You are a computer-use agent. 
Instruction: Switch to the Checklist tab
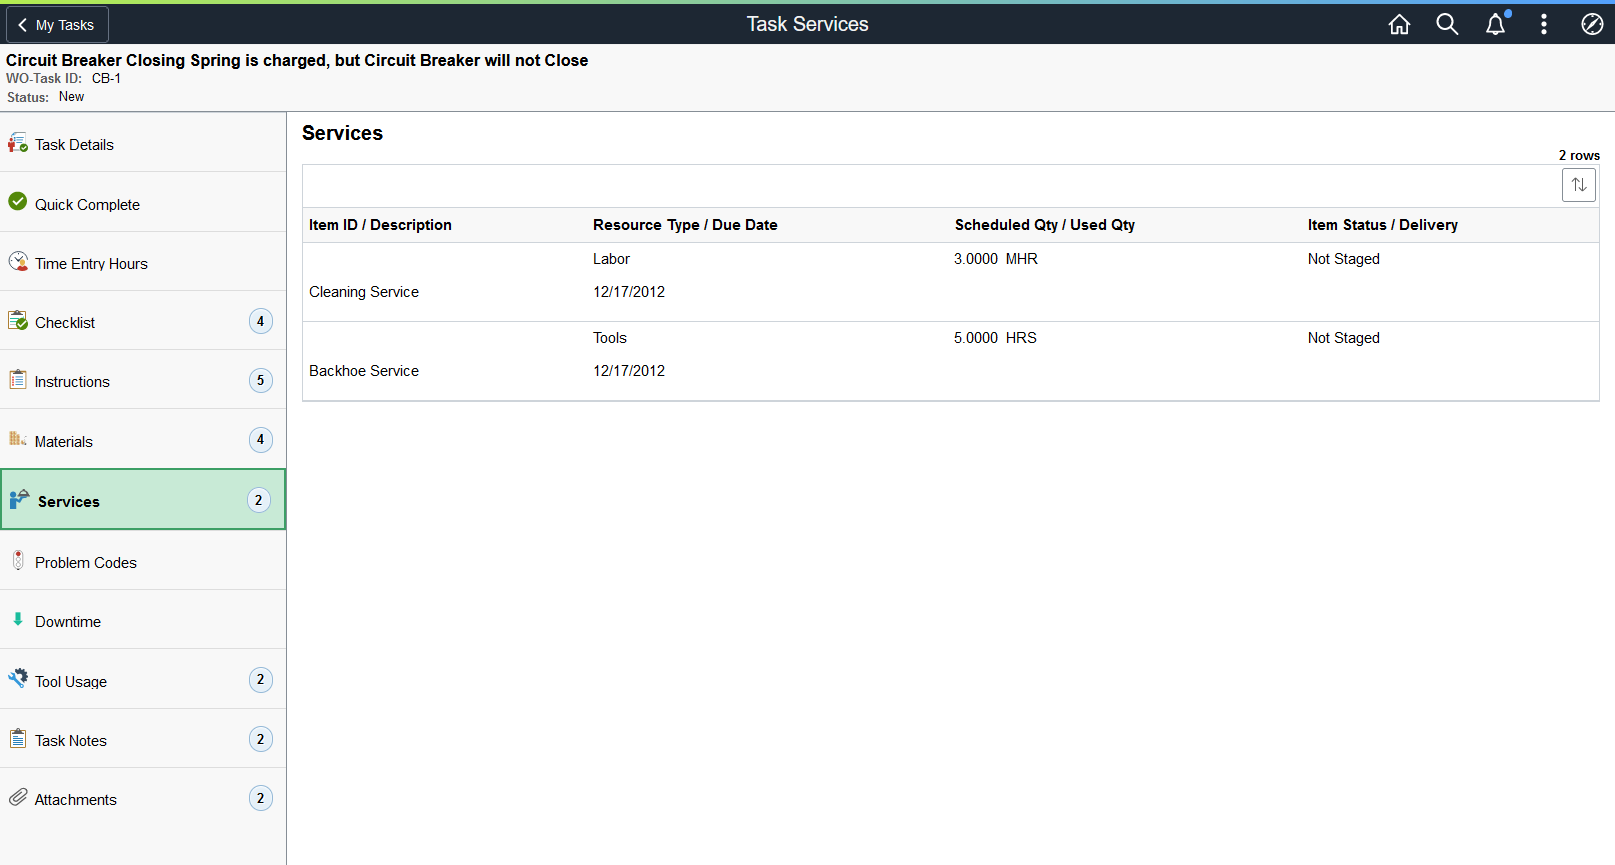click(143, 321)
